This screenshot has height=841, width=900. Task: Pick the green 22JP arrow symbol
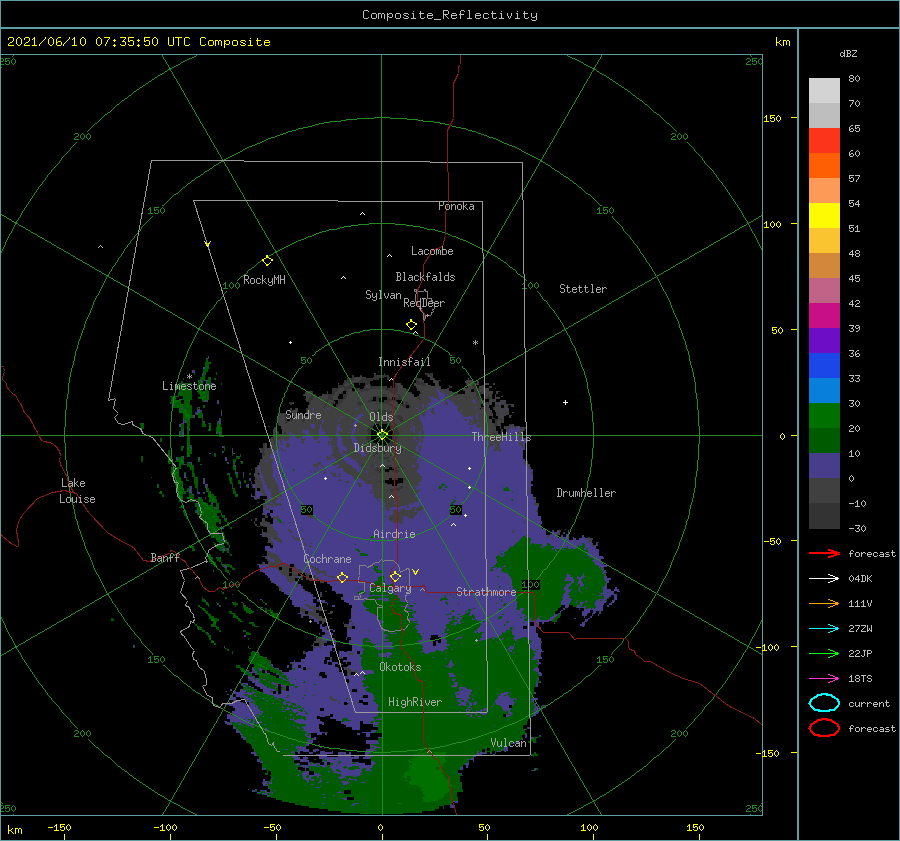click(x=824, y=653)
